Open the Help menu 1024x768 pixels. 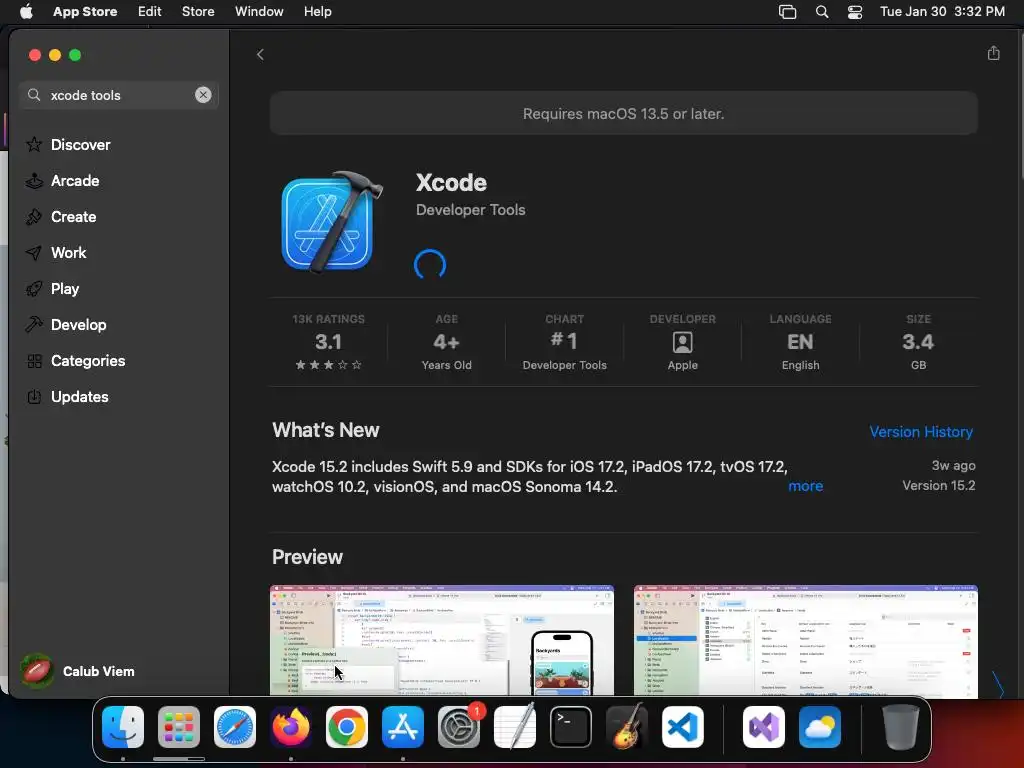(317, 12)
